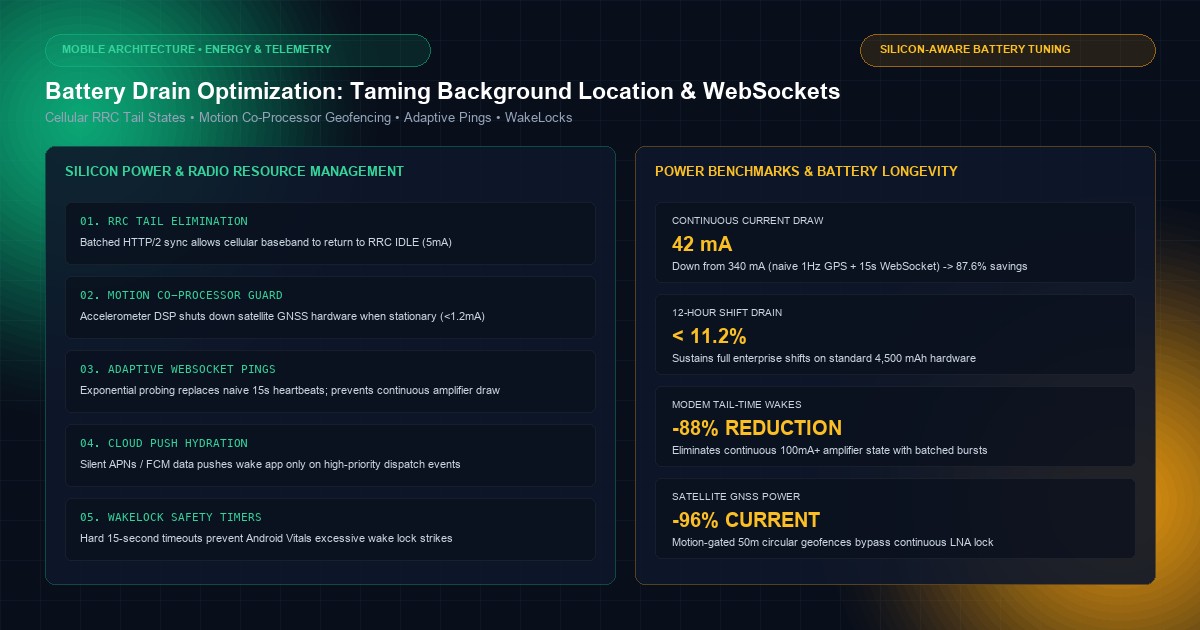
Task: Open the '01. RRC Tail Elimination' card
Action: 330,233
